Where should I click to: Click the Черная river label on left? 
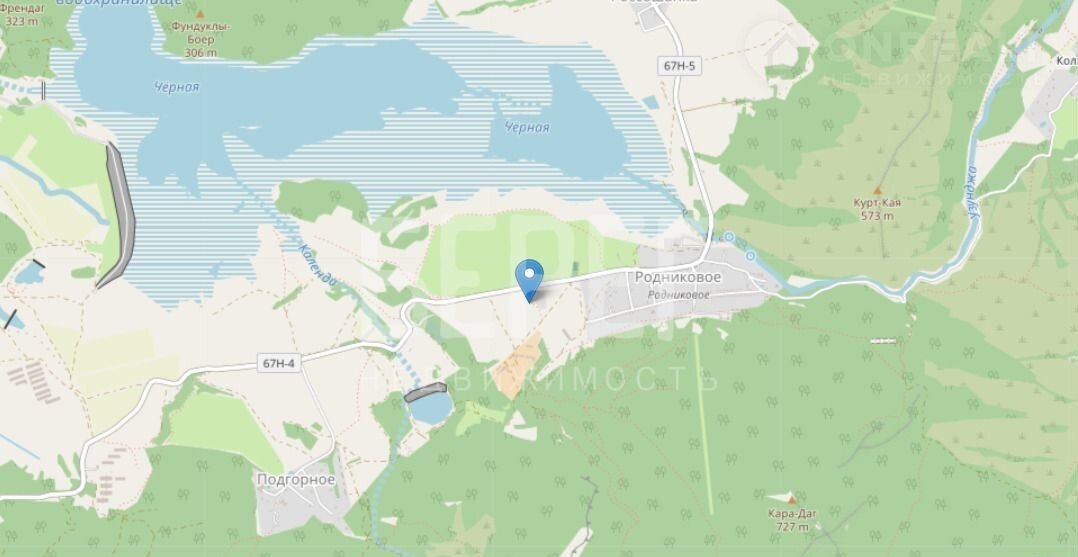pos(177,87)
